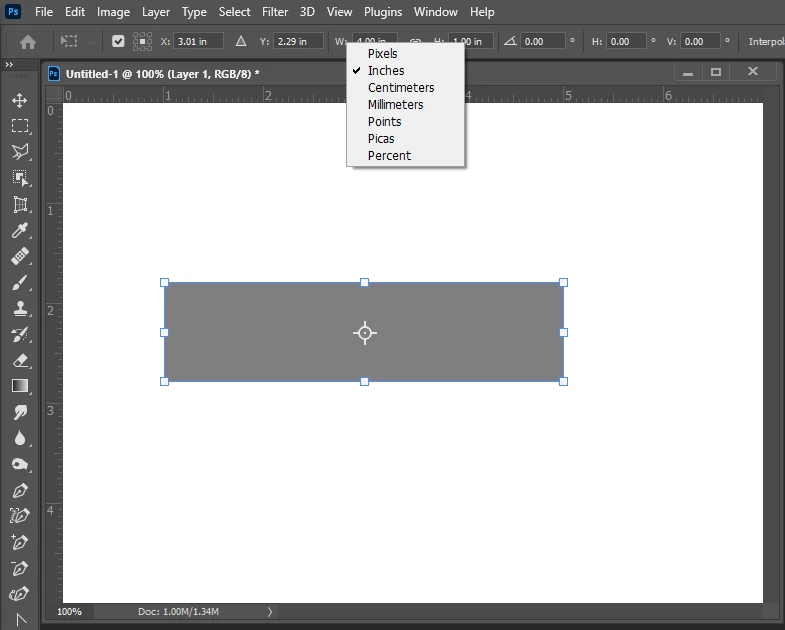The image size is (785, 630).
Task: Select the Pen tool
Action: pyautogui.click(x=20, y=490)
